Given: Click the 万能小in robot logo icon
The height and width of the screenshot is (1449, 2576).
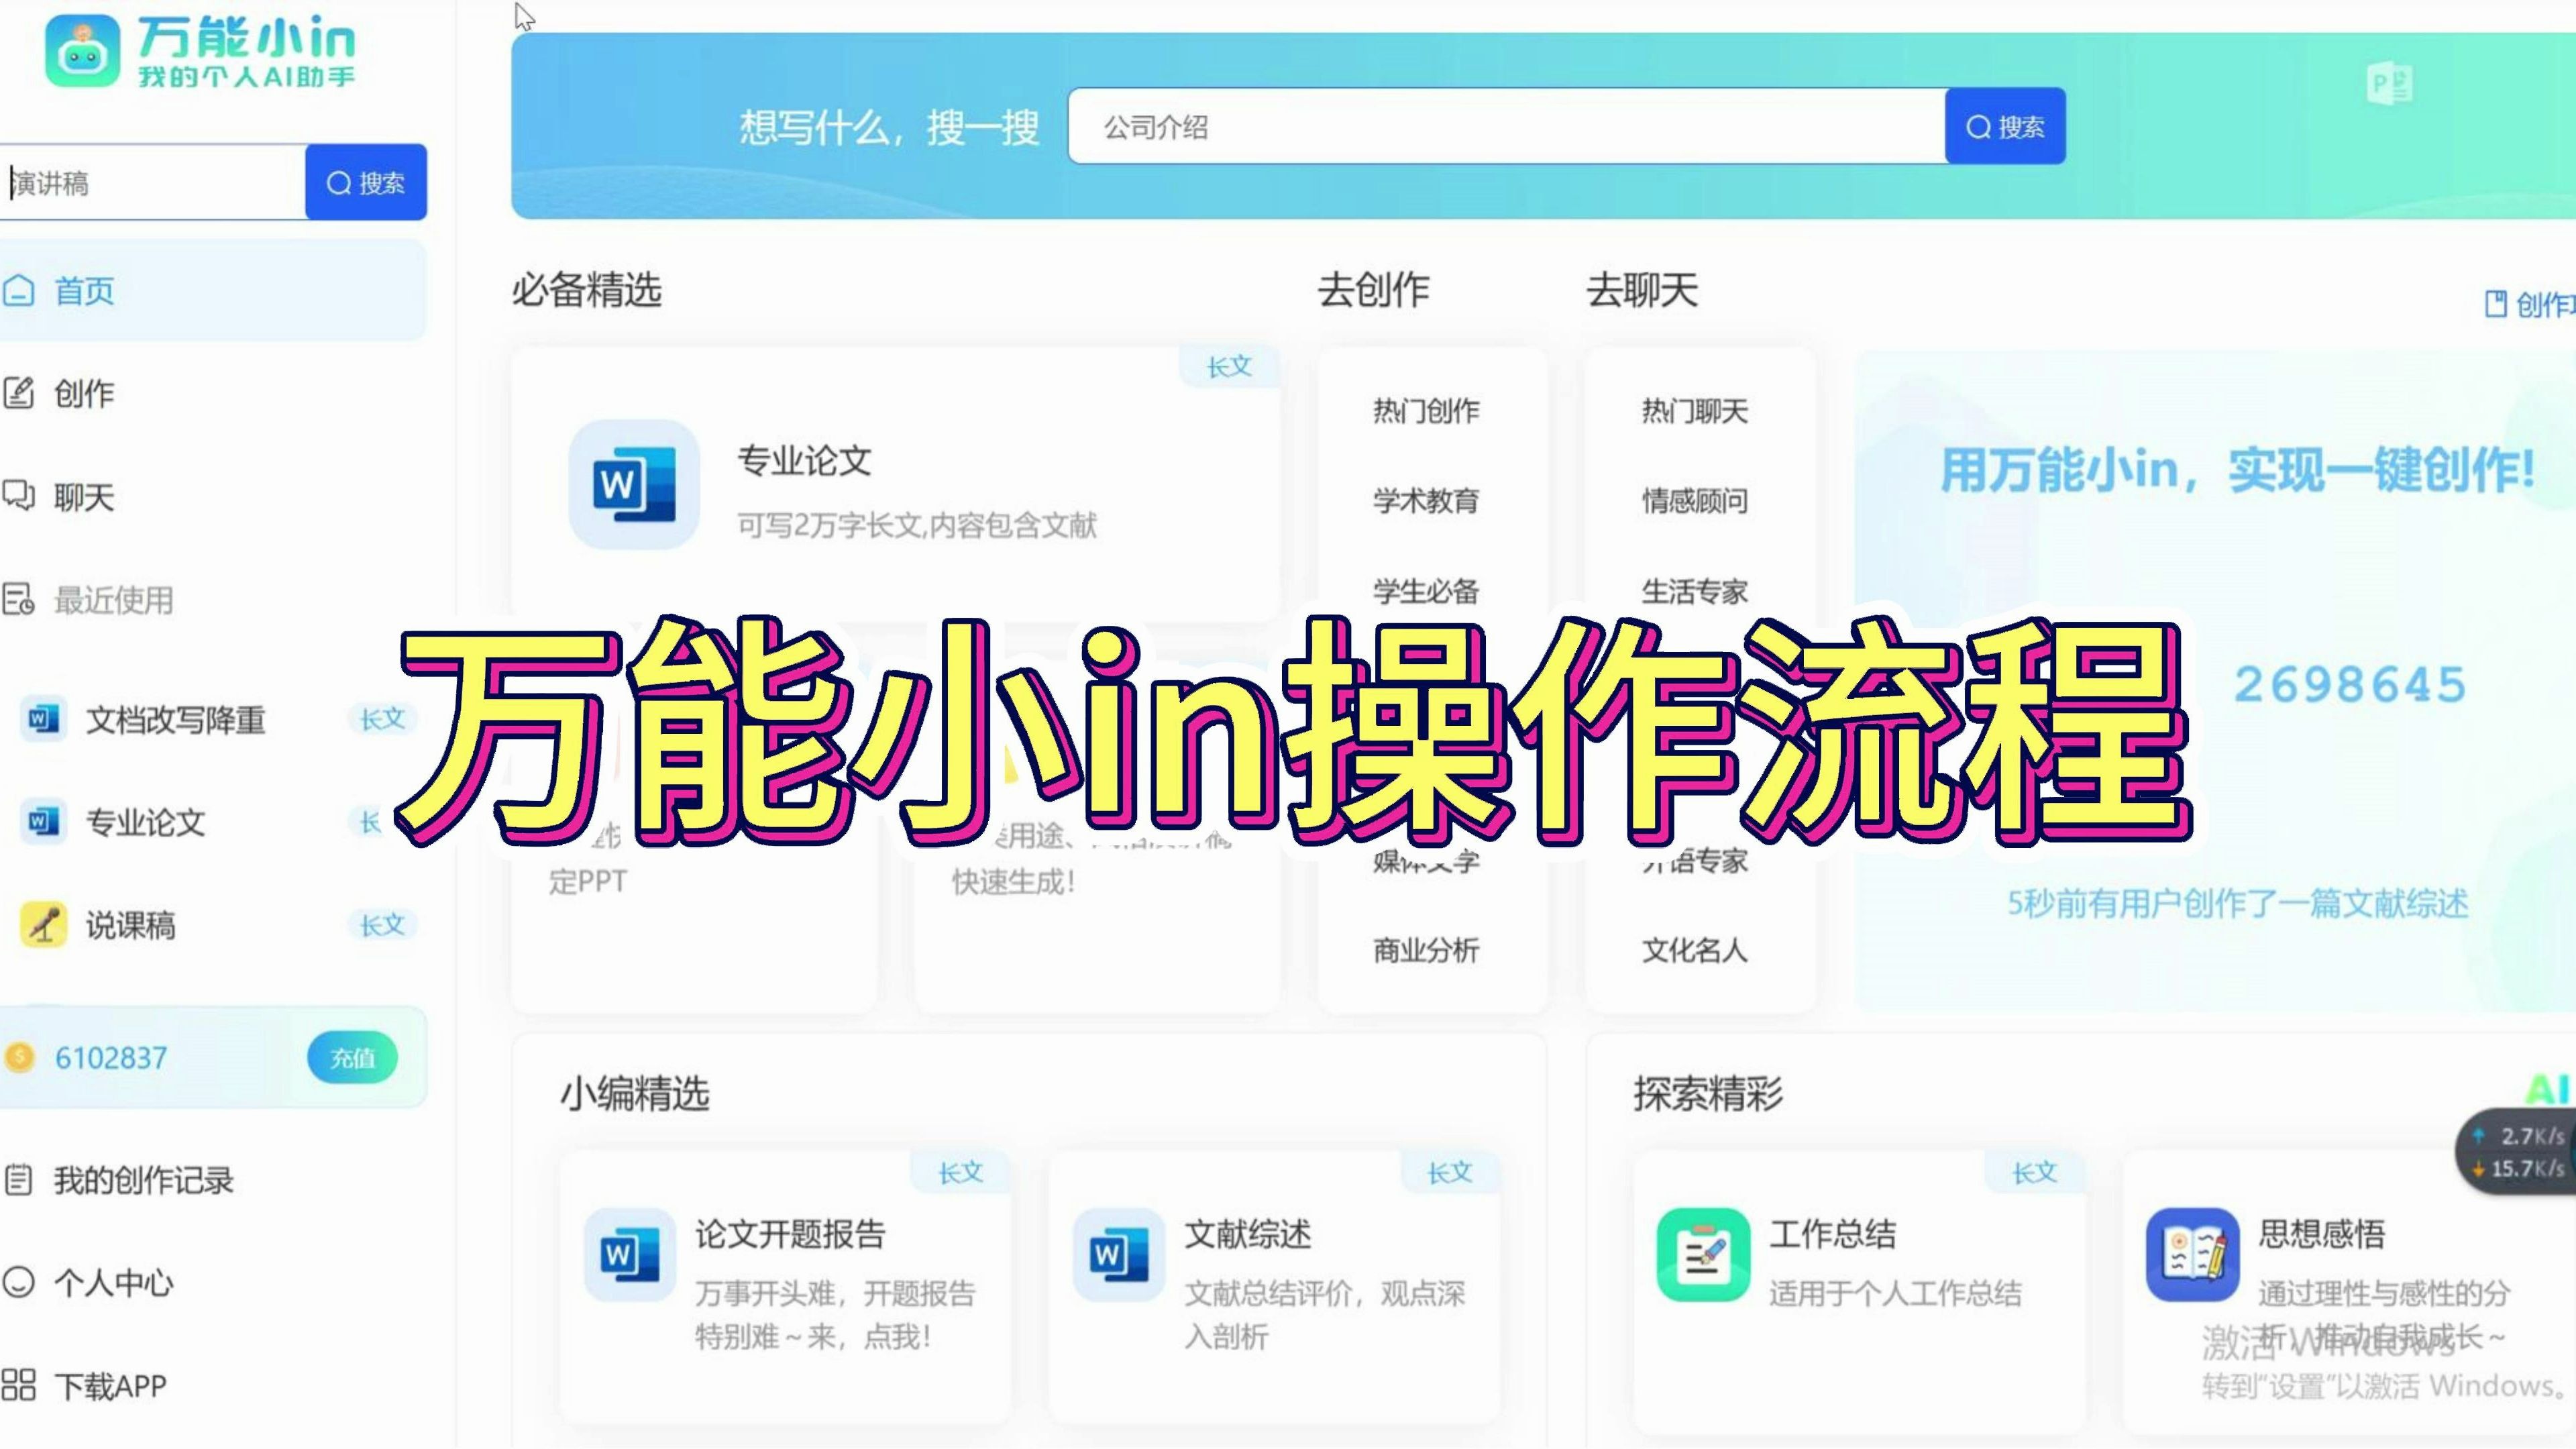Looking at the screenshot, I should pyautogui.click(x=82, y=51).
